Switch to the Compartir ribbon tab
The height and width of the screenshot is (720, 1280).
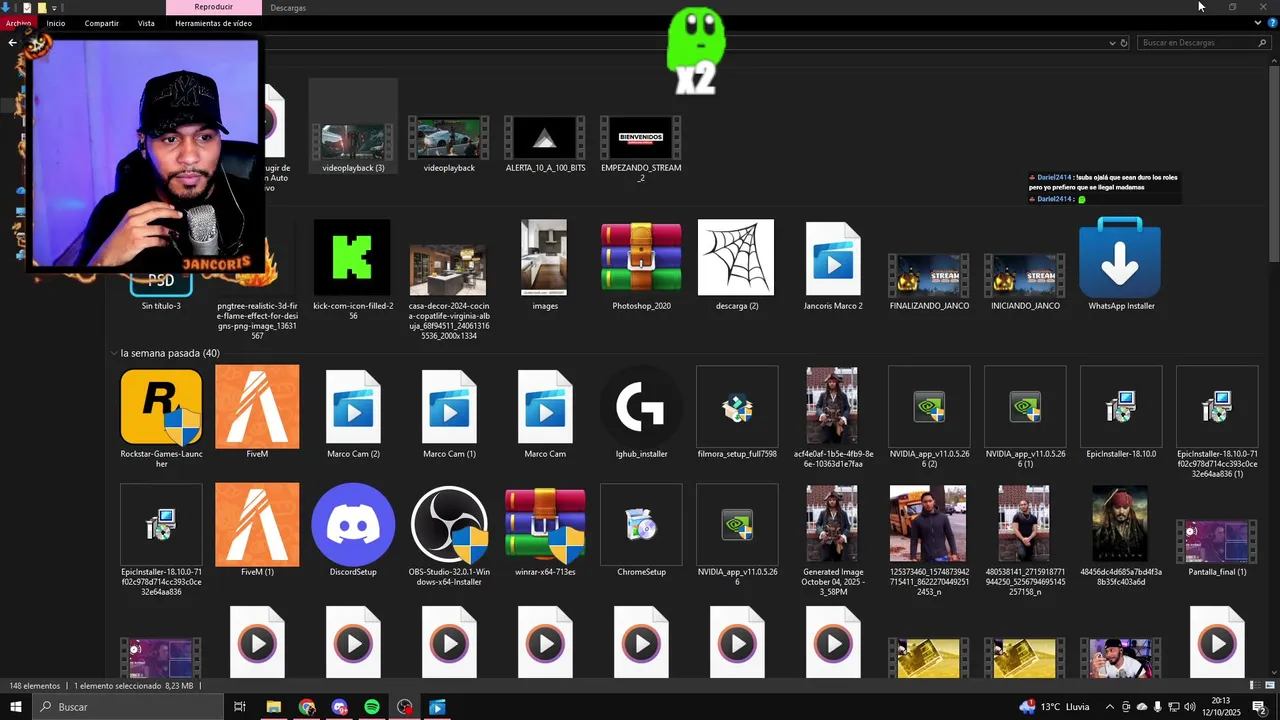click(x=101, y=23)
